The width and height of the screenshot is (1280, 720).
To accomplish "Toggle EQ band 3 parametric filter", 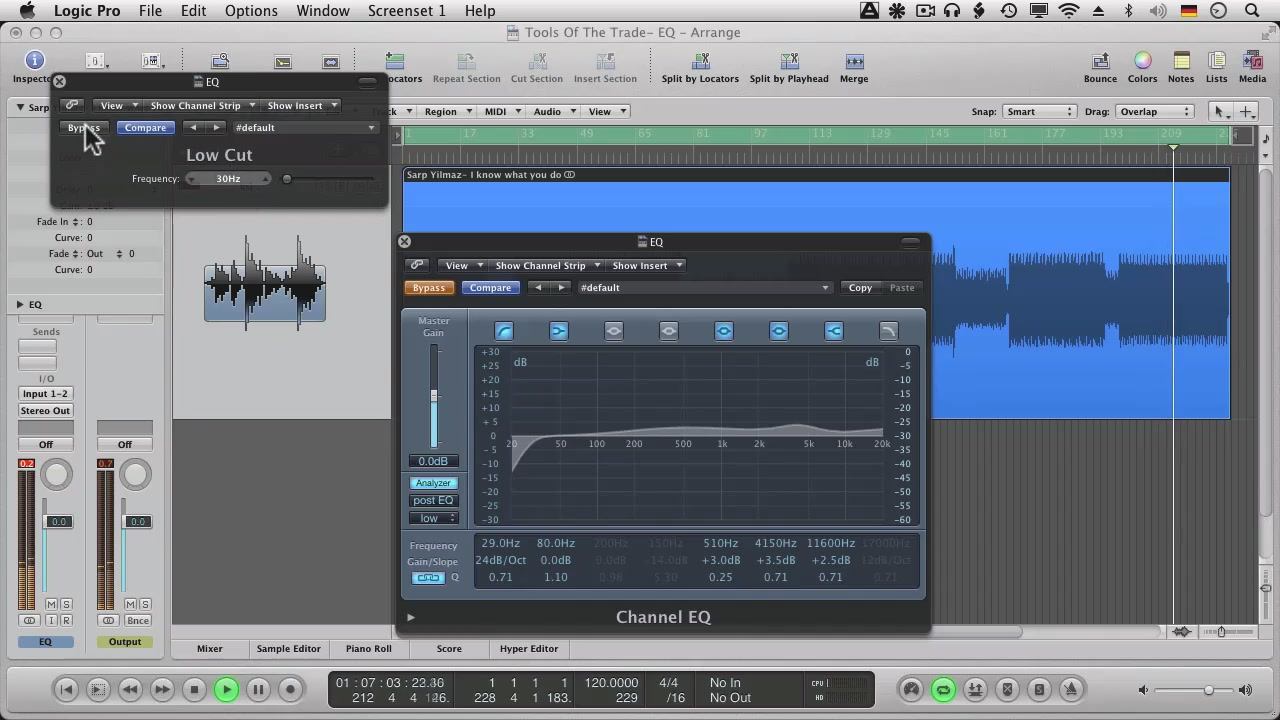I will (614, 331).
